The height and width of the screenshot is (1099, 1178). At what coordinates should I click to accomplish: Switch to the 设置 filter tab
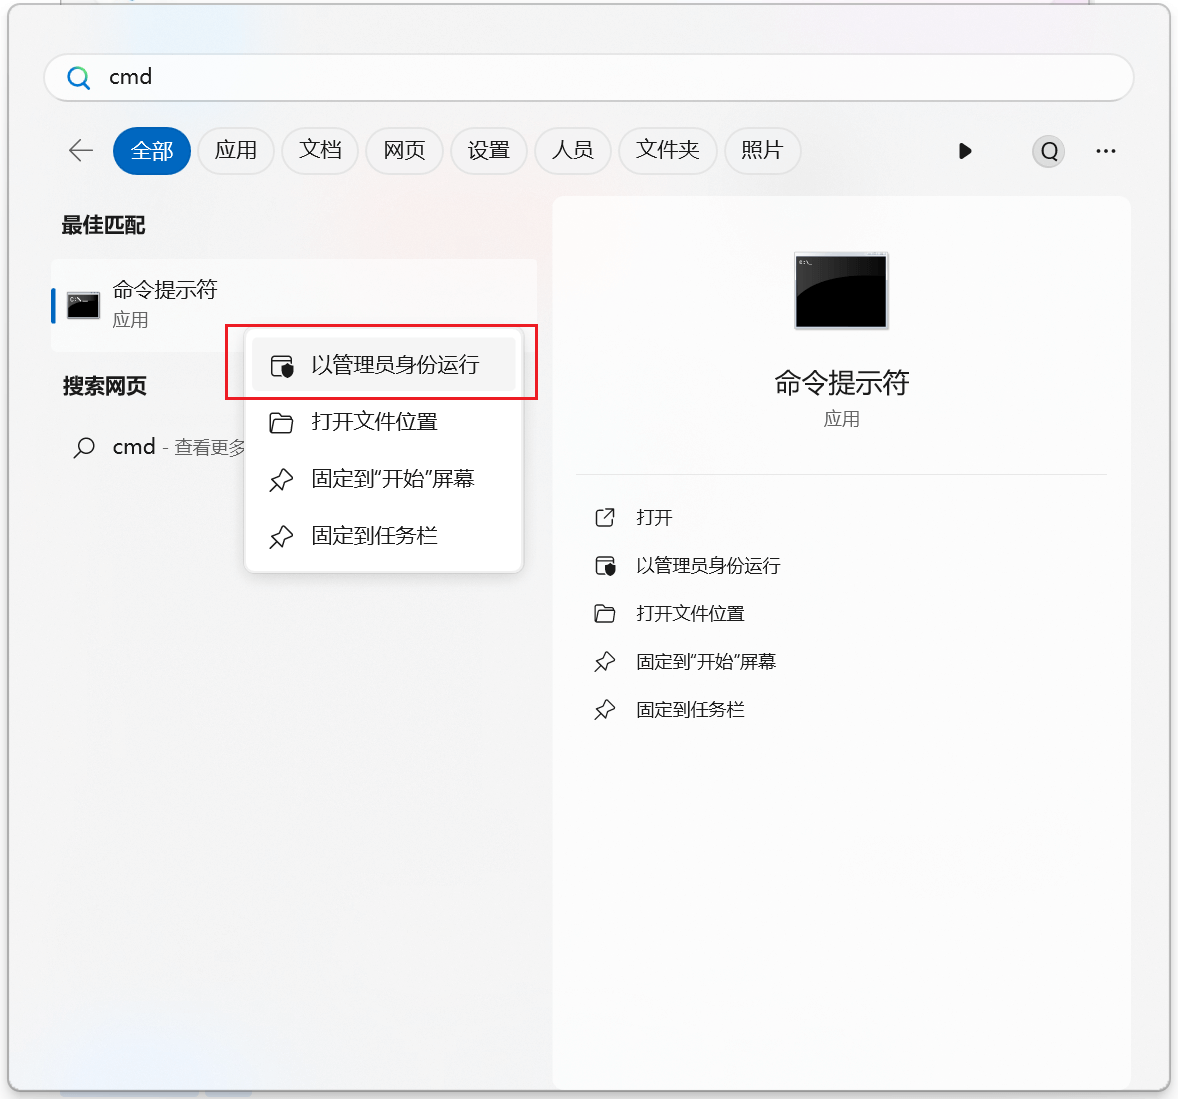coord(489,151)
